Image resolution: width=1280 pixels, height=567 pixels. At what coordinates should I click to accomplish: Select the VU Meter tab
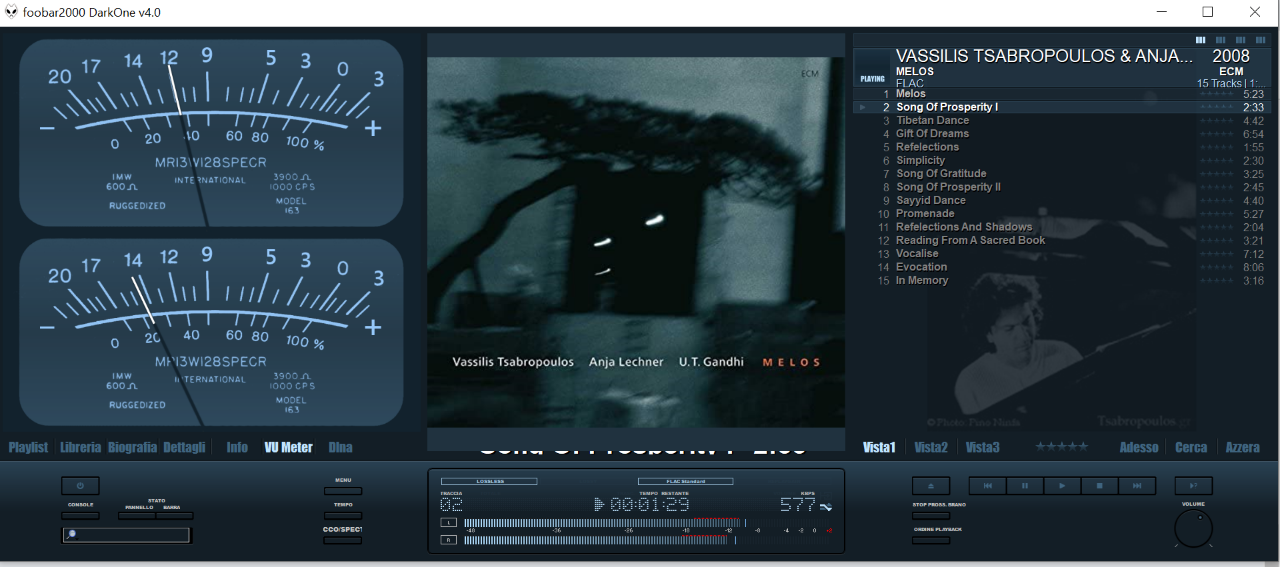(288, 447)
